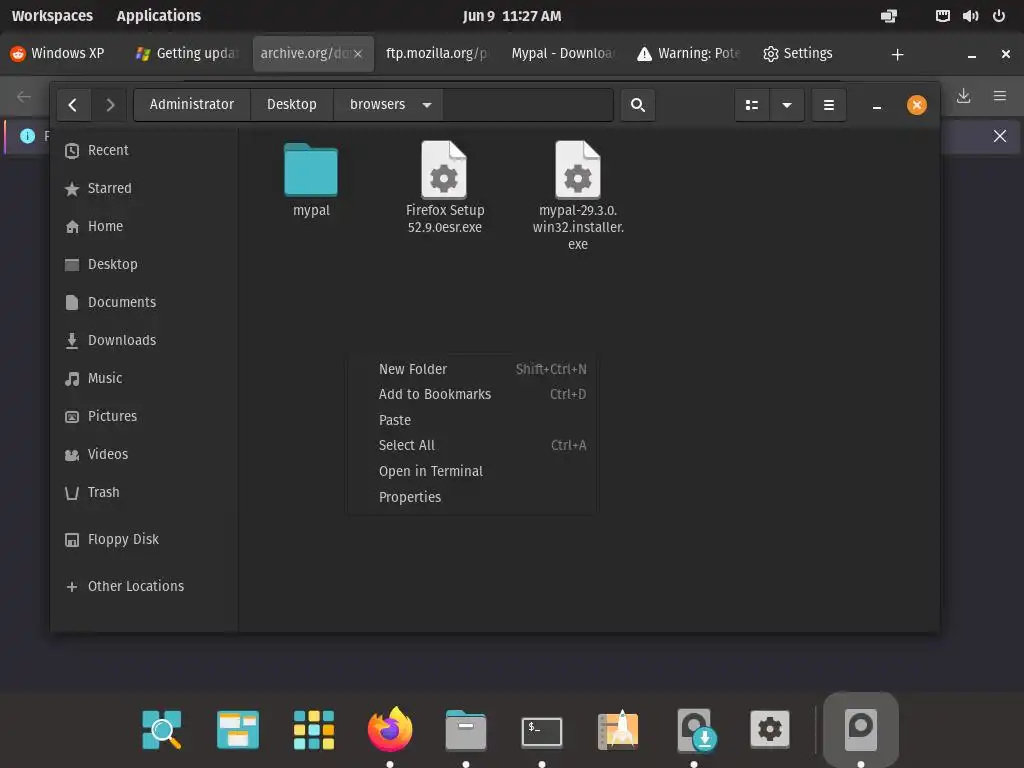Expand the view options dropdown arrow
Viewport: 1024px width, 768px height.
(x=787, y=104)
